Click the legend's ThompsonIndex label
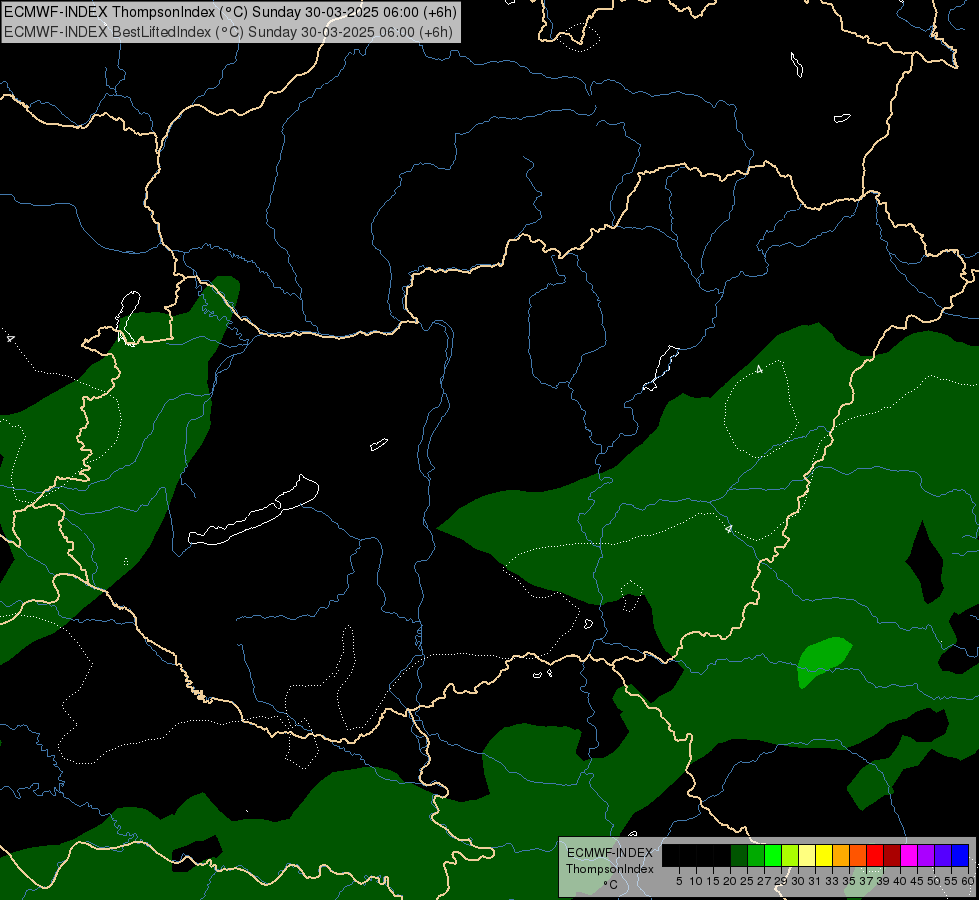The width and height of the screenshot is (979, 900). (610, 869)
